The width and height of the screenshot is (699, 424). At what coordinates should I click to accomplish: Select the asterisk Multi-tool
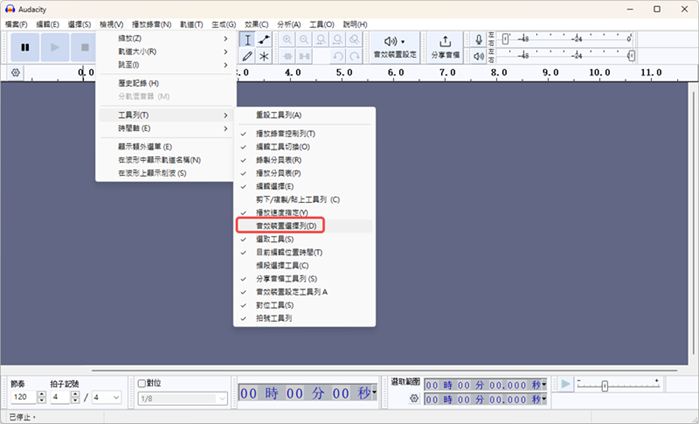pos(264,56)
